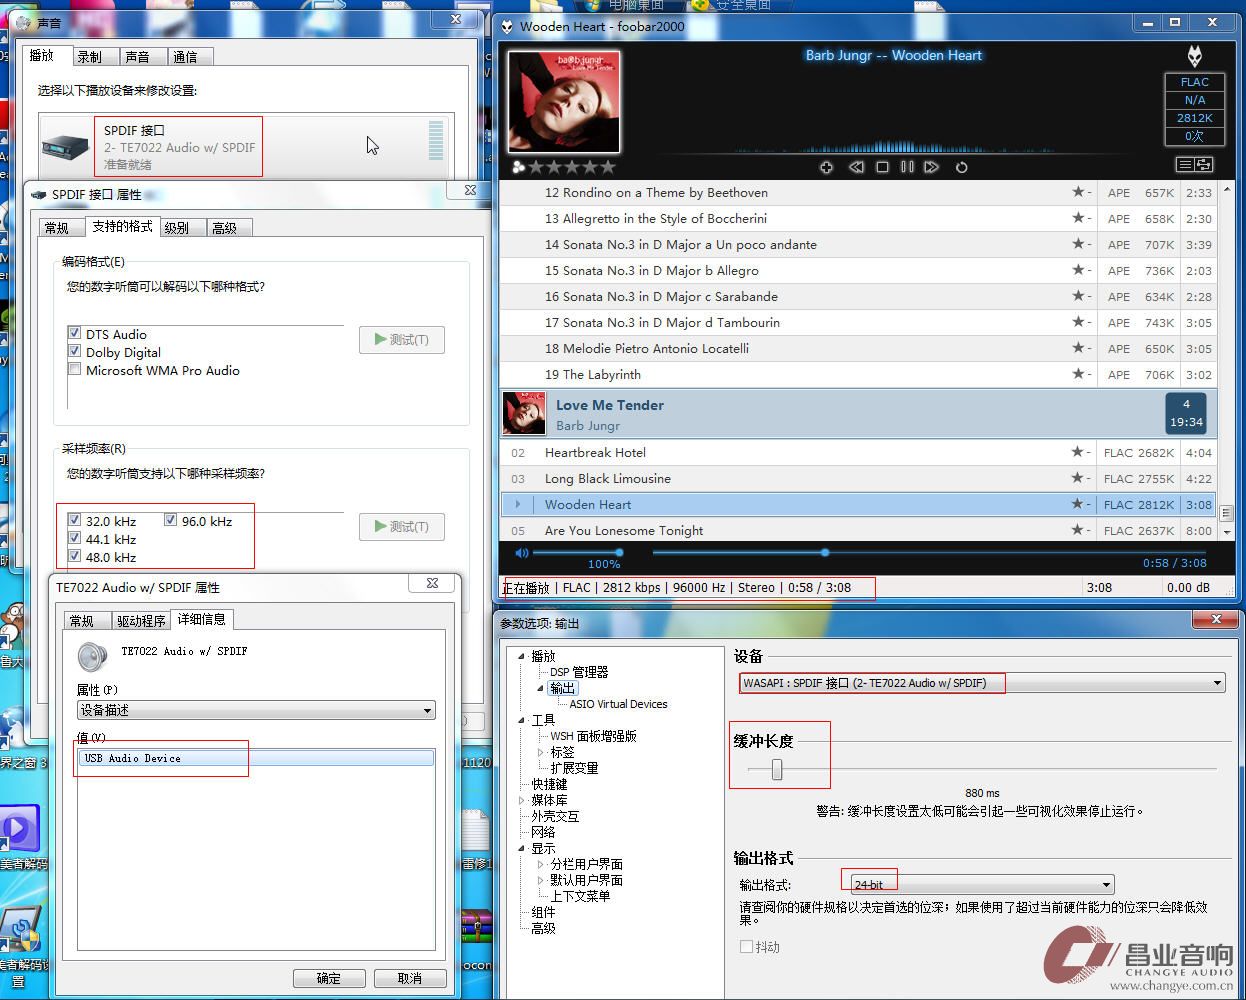Viewport: 1246px width, 1000px height.
Task: Expand the 媒体库 node in preferences tree
Action: click(521, 800)
